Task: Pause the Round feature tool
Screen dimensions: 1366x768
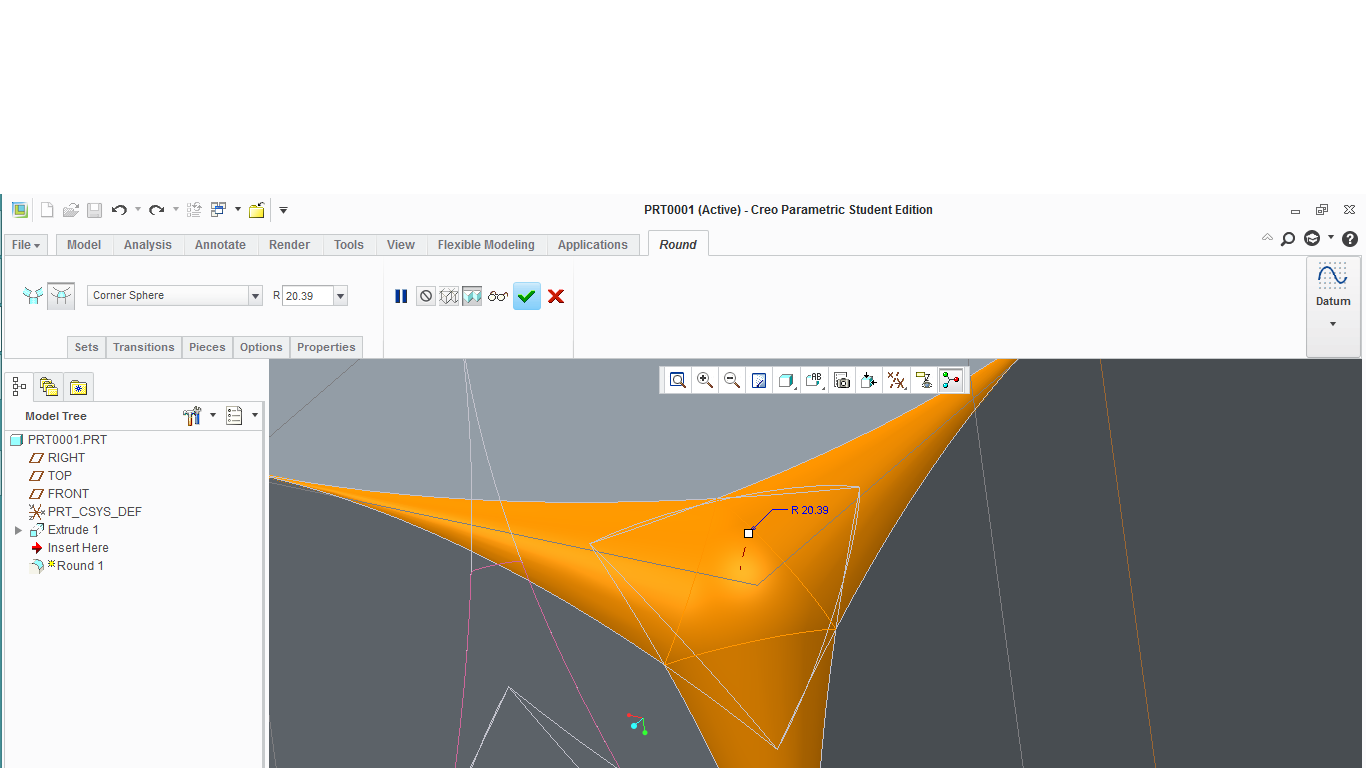Action: pos(401,296)
